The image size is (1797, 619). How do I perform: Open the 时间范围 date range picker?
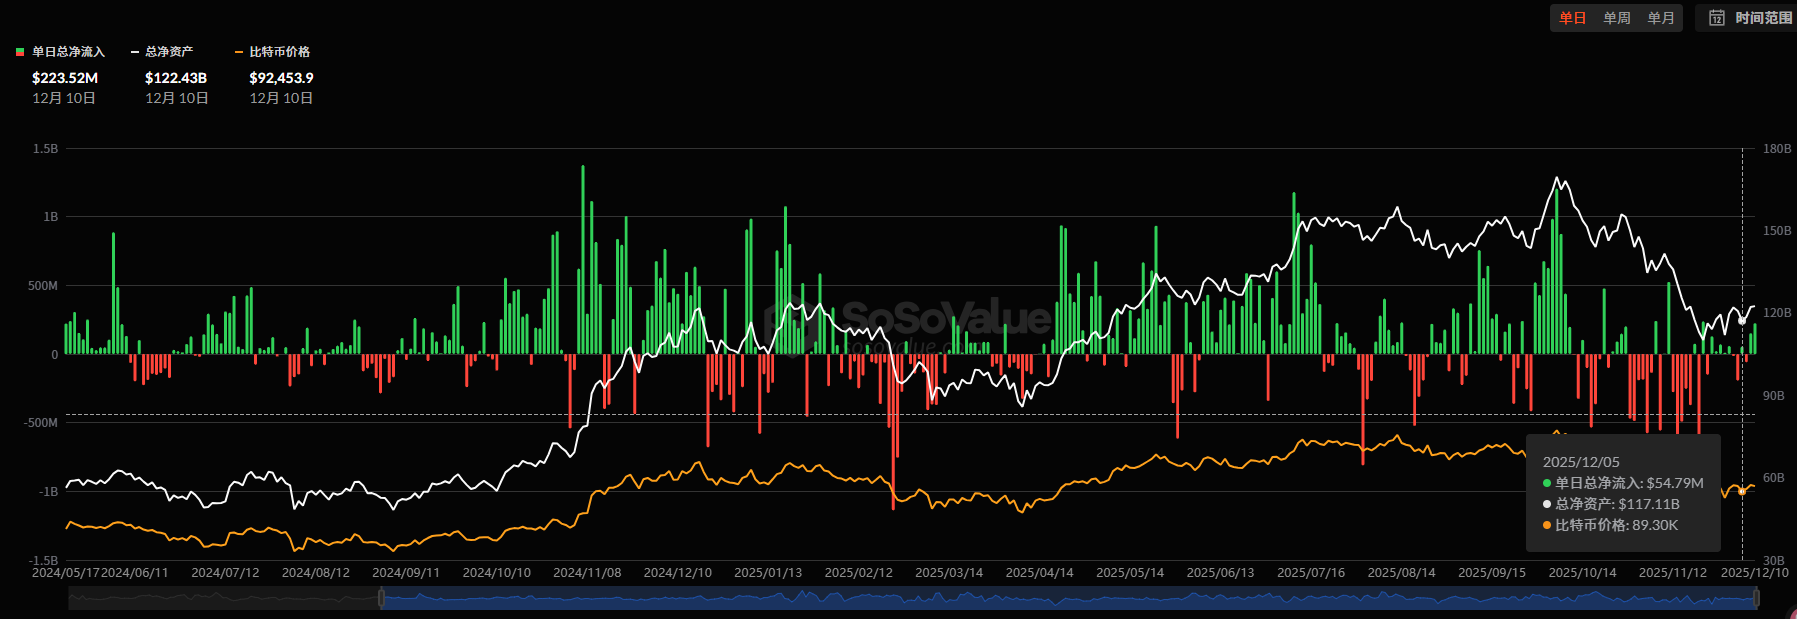1763,18
